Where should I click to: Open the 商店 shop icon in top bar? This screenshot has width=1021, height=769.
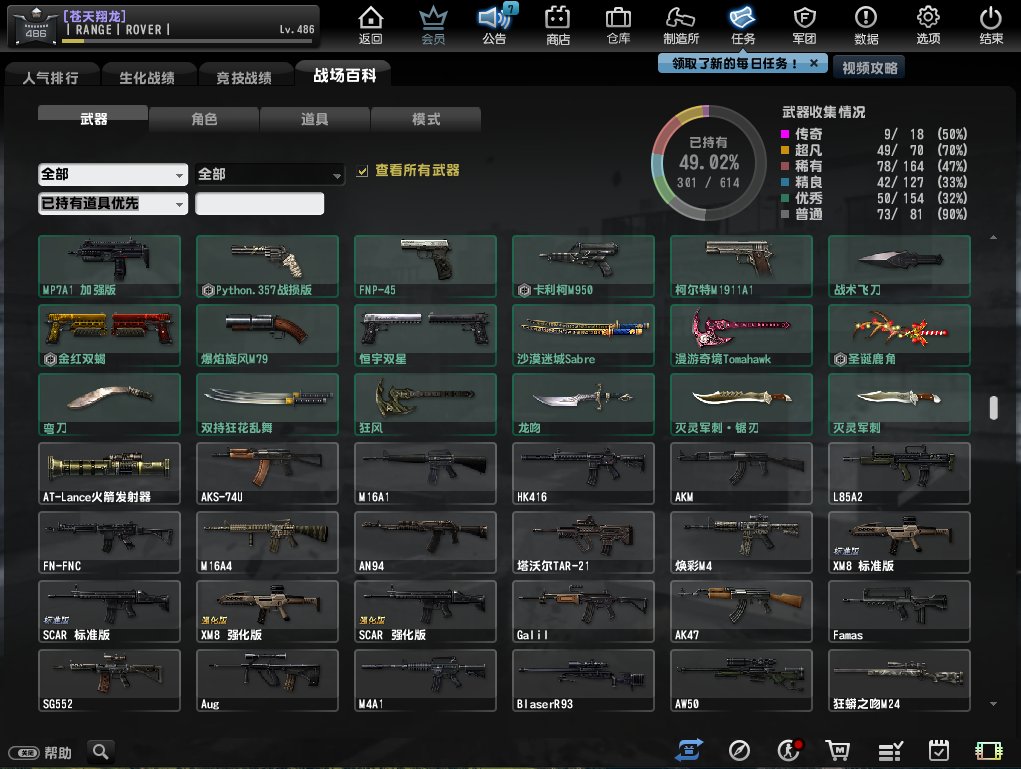558,25
